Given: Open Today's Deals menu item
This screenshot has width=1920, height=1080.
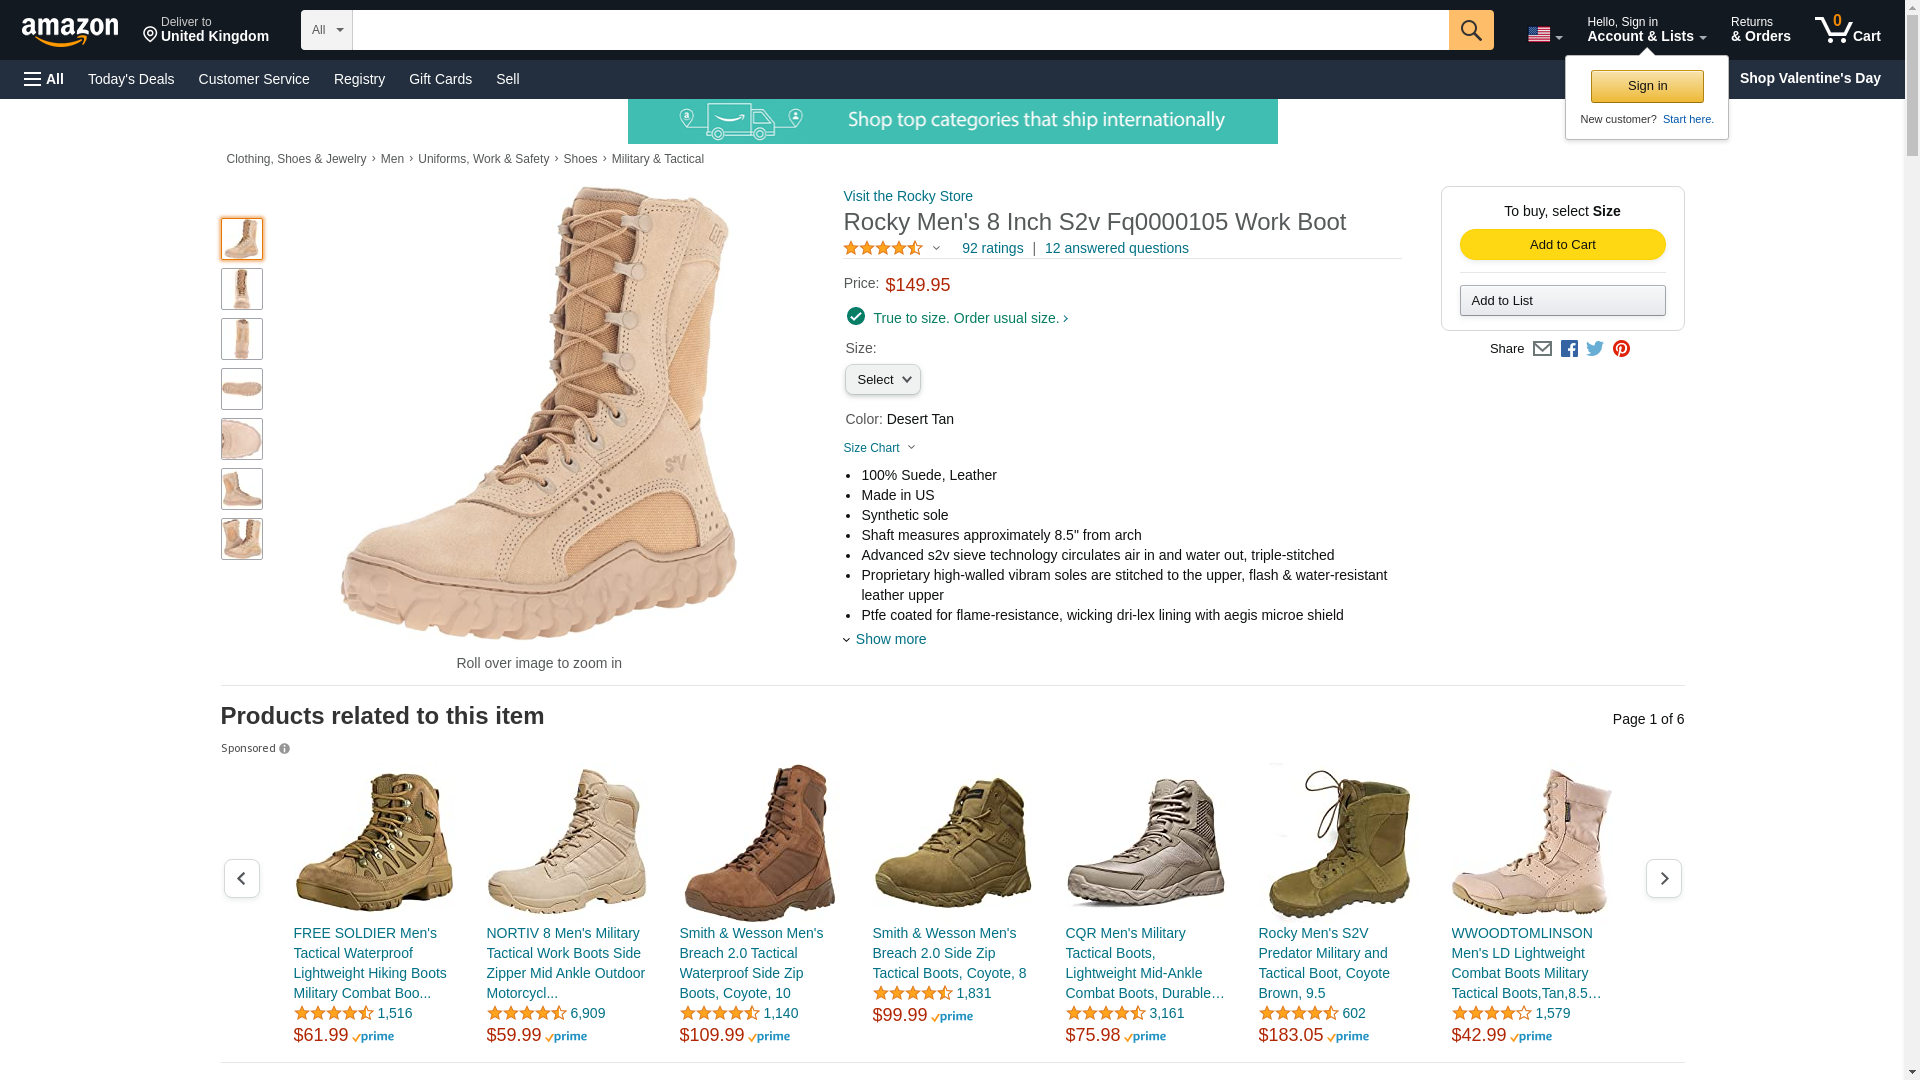Looking at the screenshot, I should [131, 79].
